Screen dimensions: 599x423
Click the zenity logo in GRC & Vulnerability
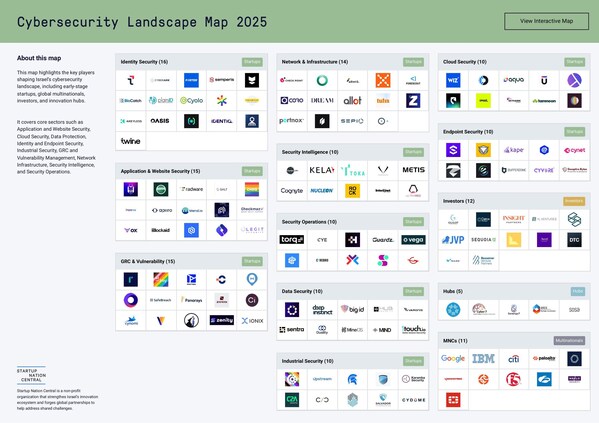(222, 320)
